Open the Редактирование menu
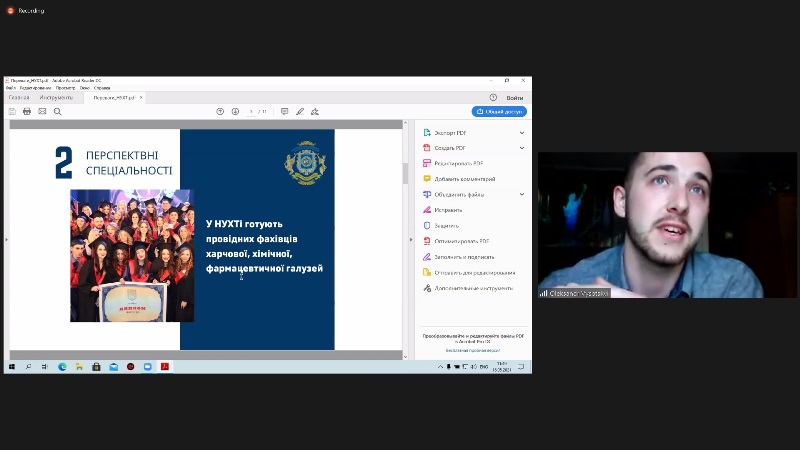Screen dimensions: 800x450 point(35,88)
